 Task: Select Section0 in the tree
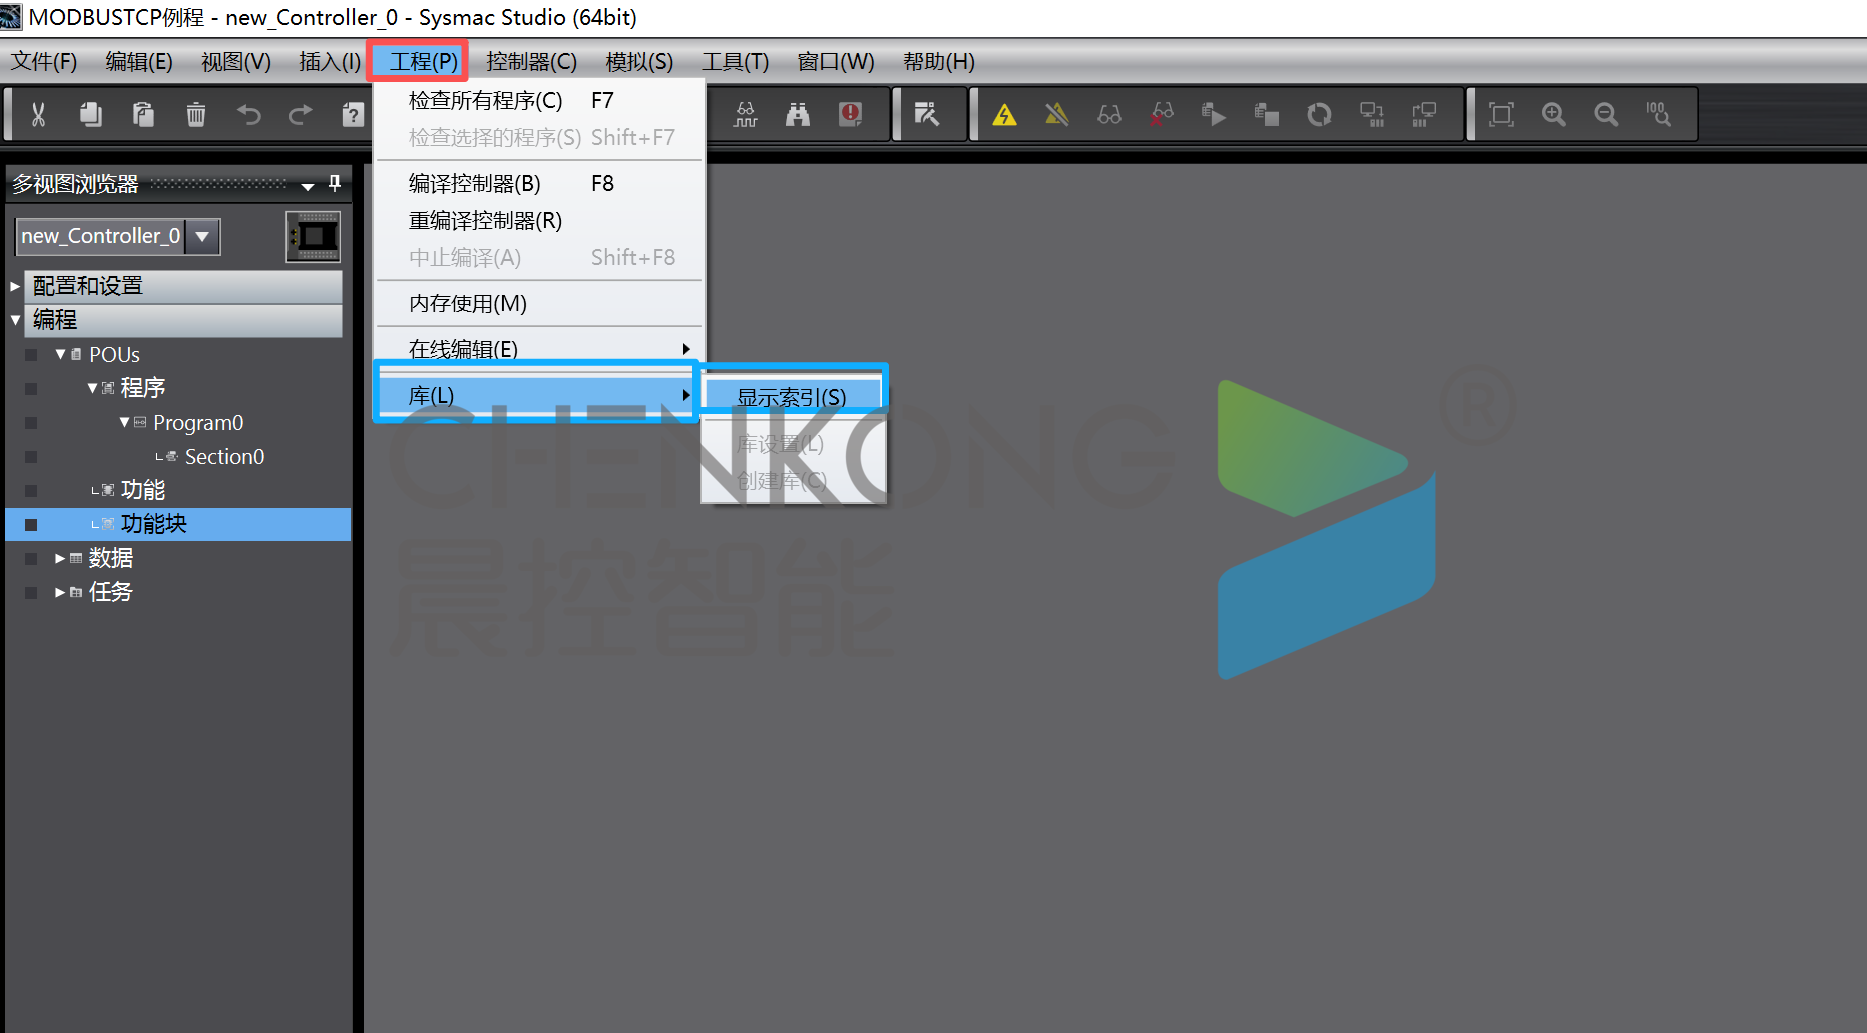click(x=224, y=456)
